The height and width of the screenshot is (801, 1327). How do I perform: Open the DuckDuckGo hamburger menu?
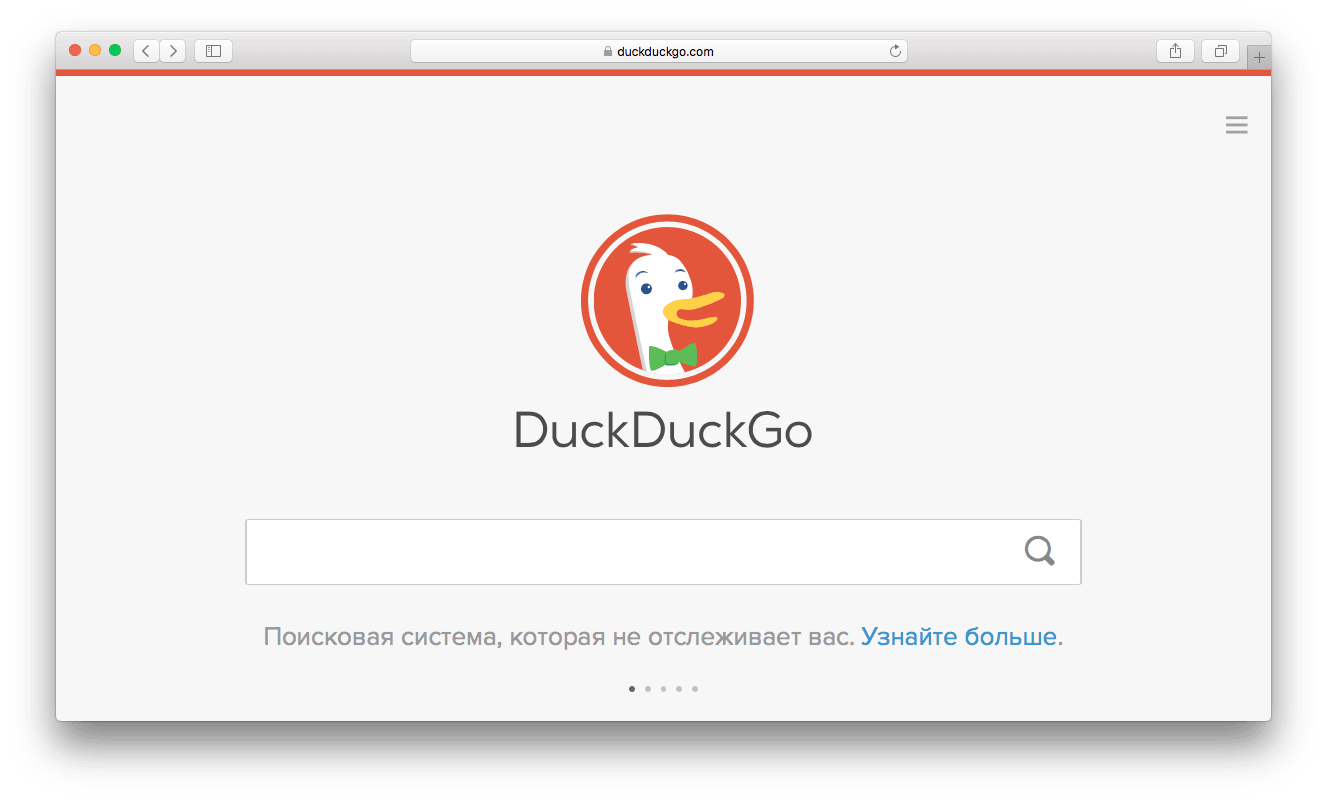(1237, 125)
